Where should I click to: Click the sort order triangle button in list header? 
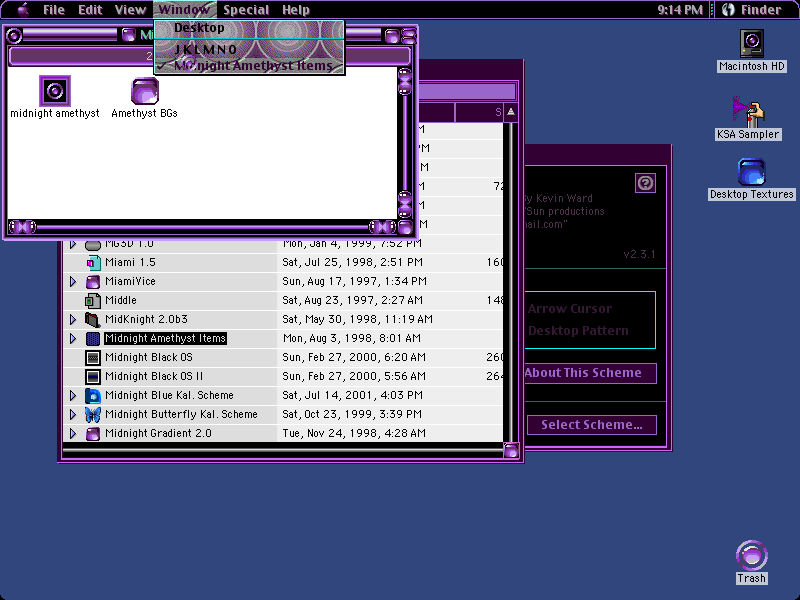point(511,112)
